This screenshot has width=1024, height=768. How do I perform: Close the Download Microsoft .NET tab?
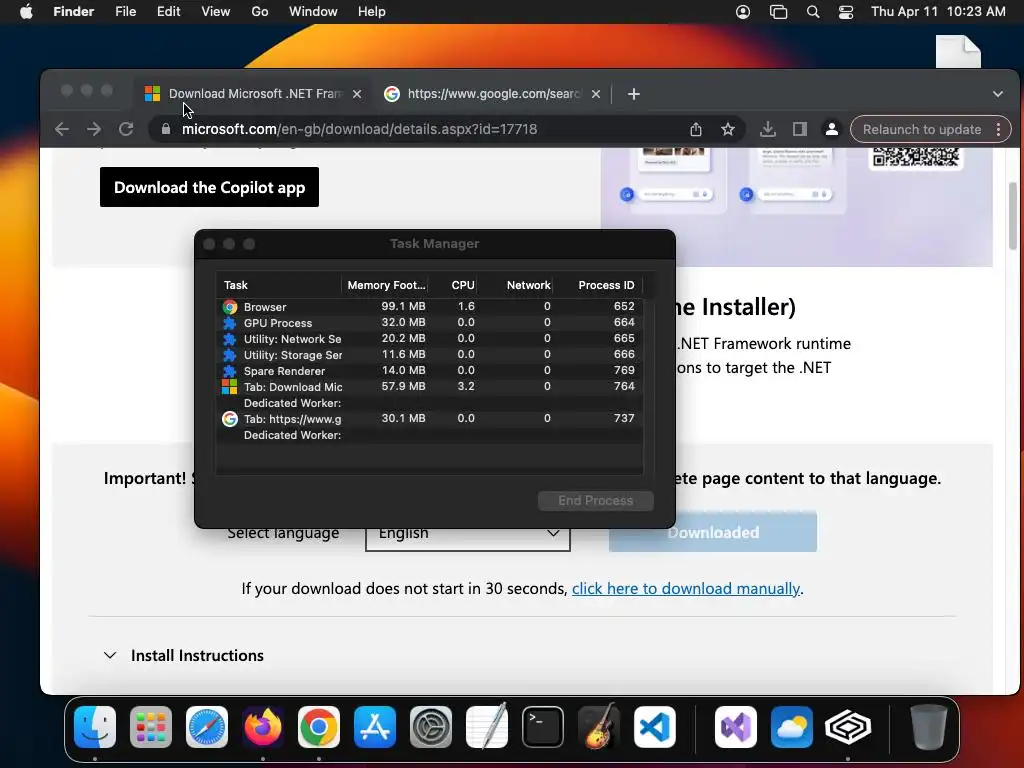point(357,94)
